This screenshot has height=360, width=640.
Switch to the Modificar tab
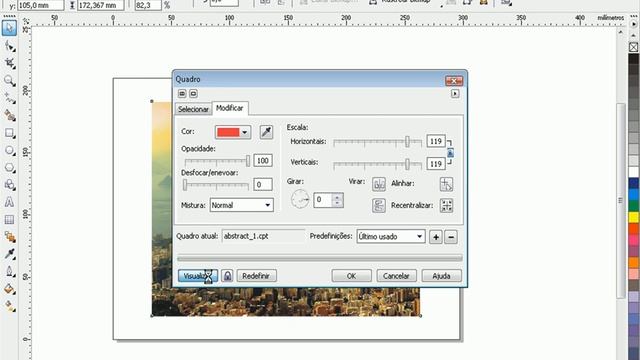tap(230, 108)
